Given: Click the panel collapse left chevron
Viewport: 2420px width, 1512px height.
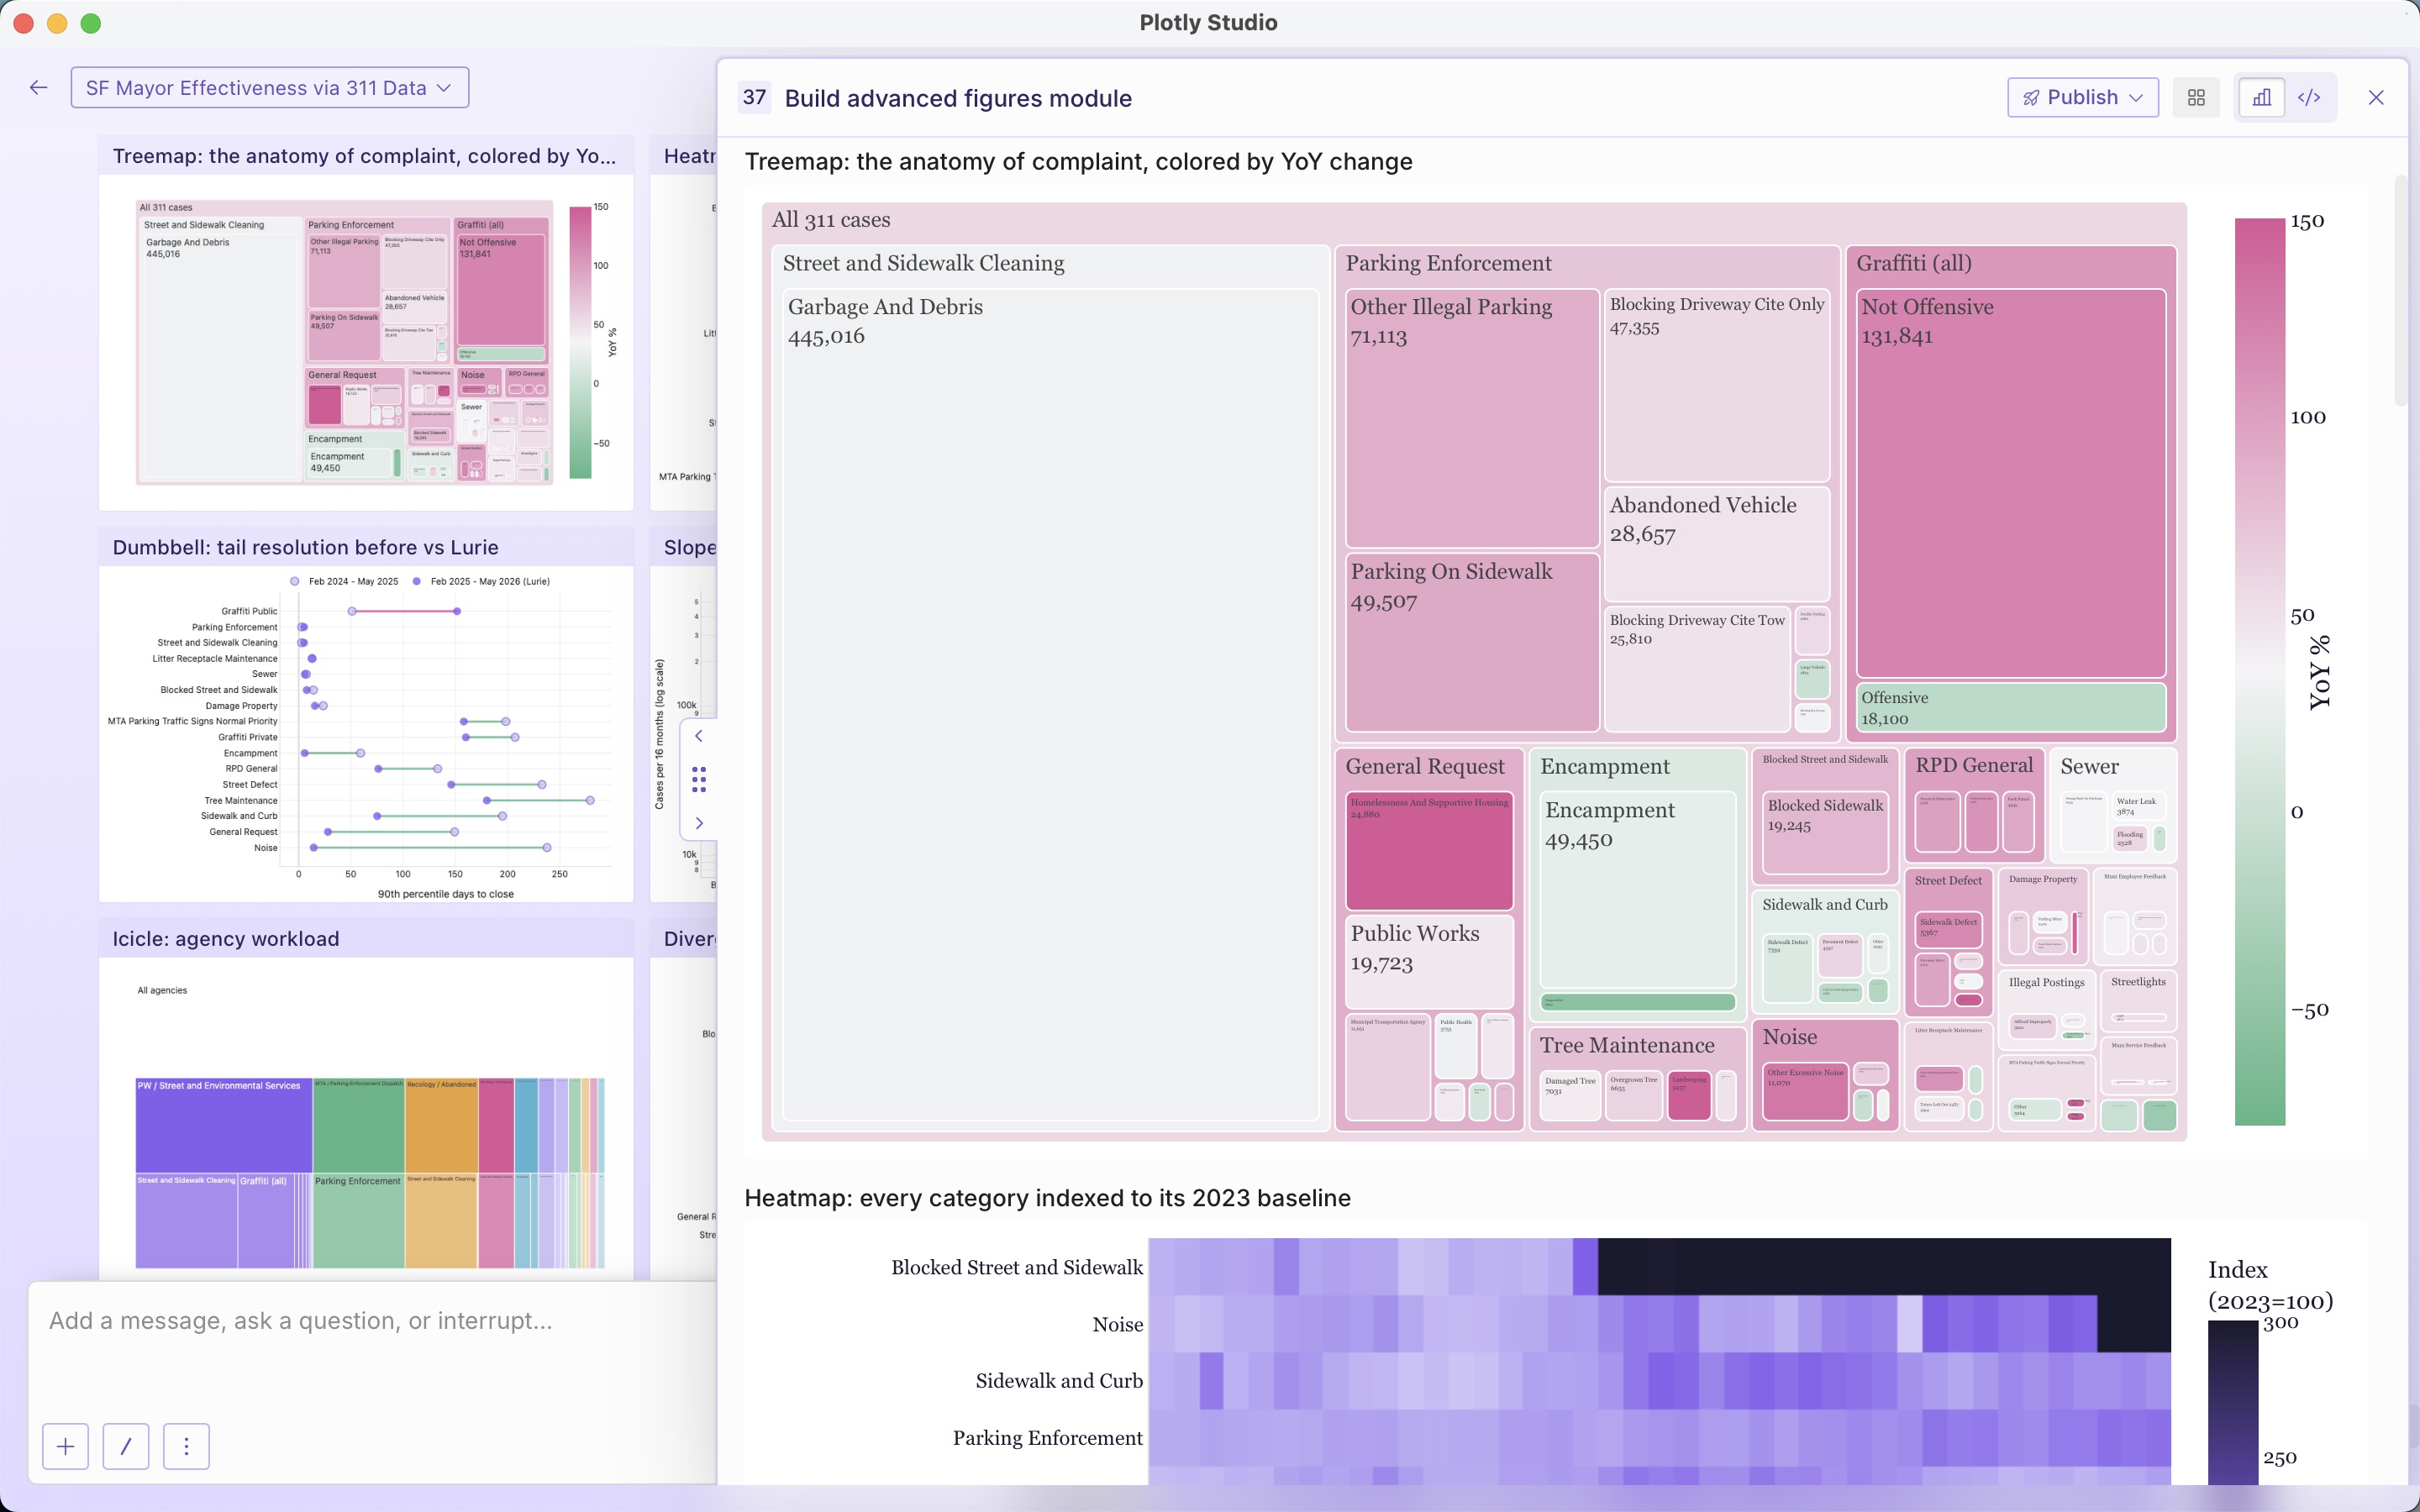Looking at the screenshot, I should pyautogui.click(x=699, y=736).
